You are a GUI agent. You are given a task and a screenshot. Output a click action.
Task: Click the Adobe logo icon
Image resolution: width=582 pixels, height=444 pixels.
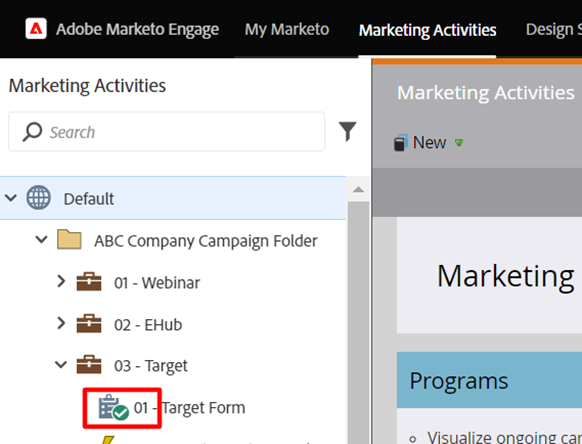pos(36,29)
